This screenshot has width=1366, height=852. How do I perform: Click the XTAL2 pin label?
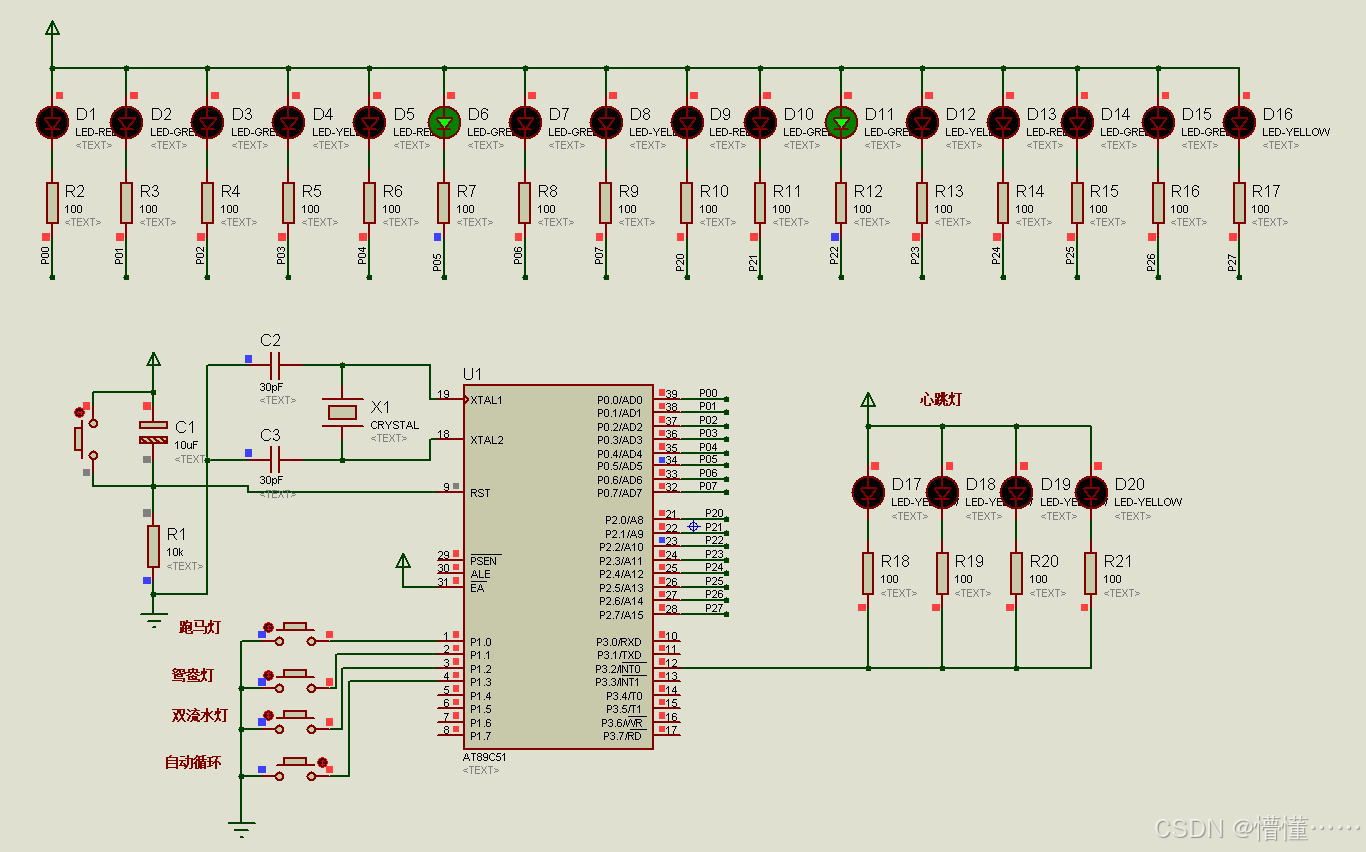[x=487, y=440]
